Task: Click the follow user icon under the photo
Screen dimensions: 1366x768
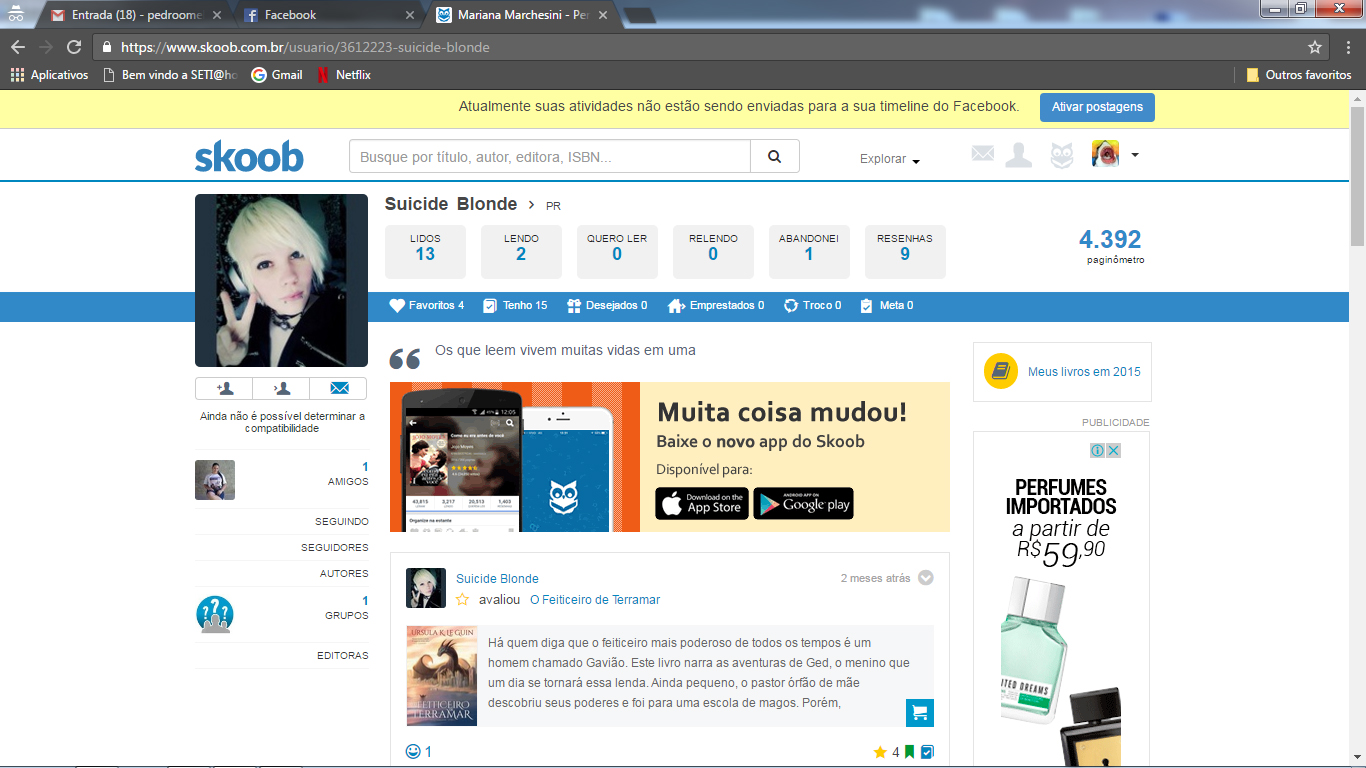Action: pos(281,388)
